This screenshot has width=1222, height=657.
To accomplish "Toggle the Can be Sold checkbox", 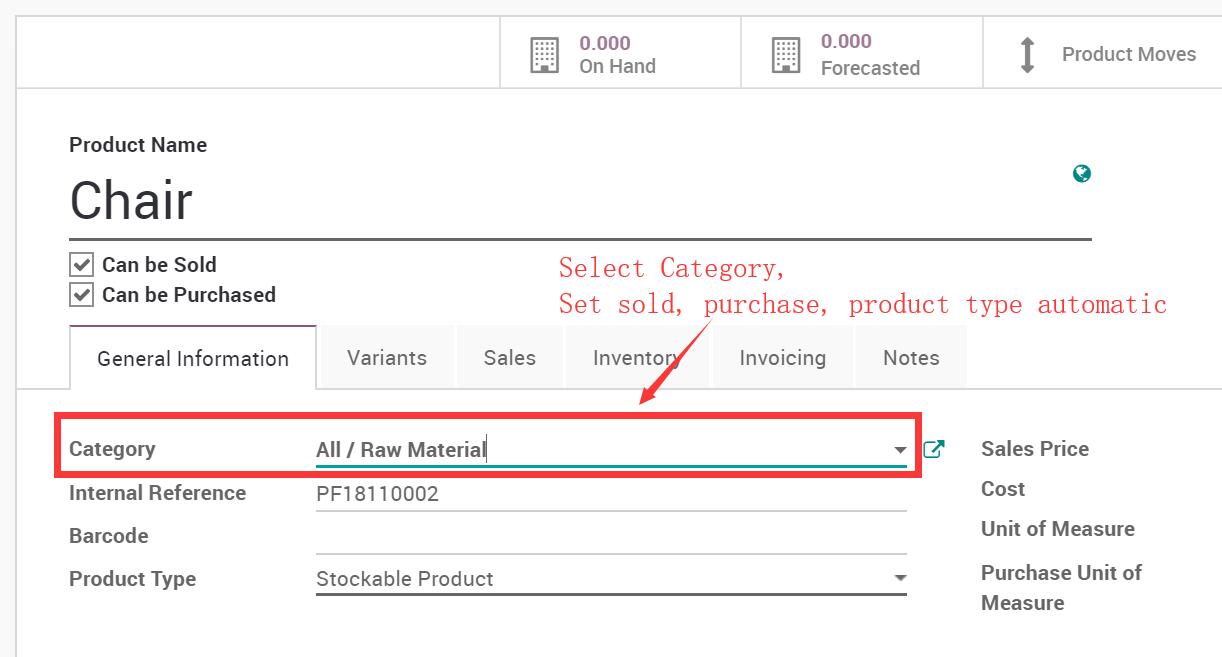I will (81, 265).
